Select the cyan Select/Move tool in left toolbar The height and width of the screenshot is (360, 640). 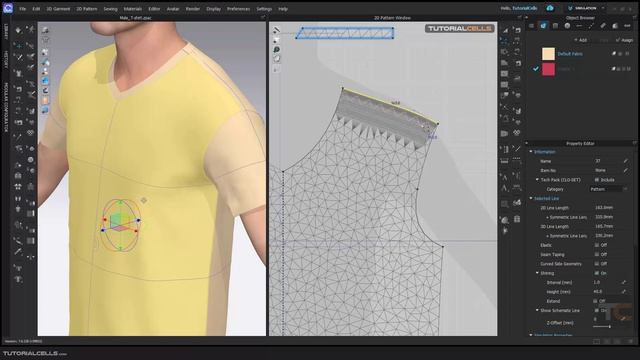18,46
